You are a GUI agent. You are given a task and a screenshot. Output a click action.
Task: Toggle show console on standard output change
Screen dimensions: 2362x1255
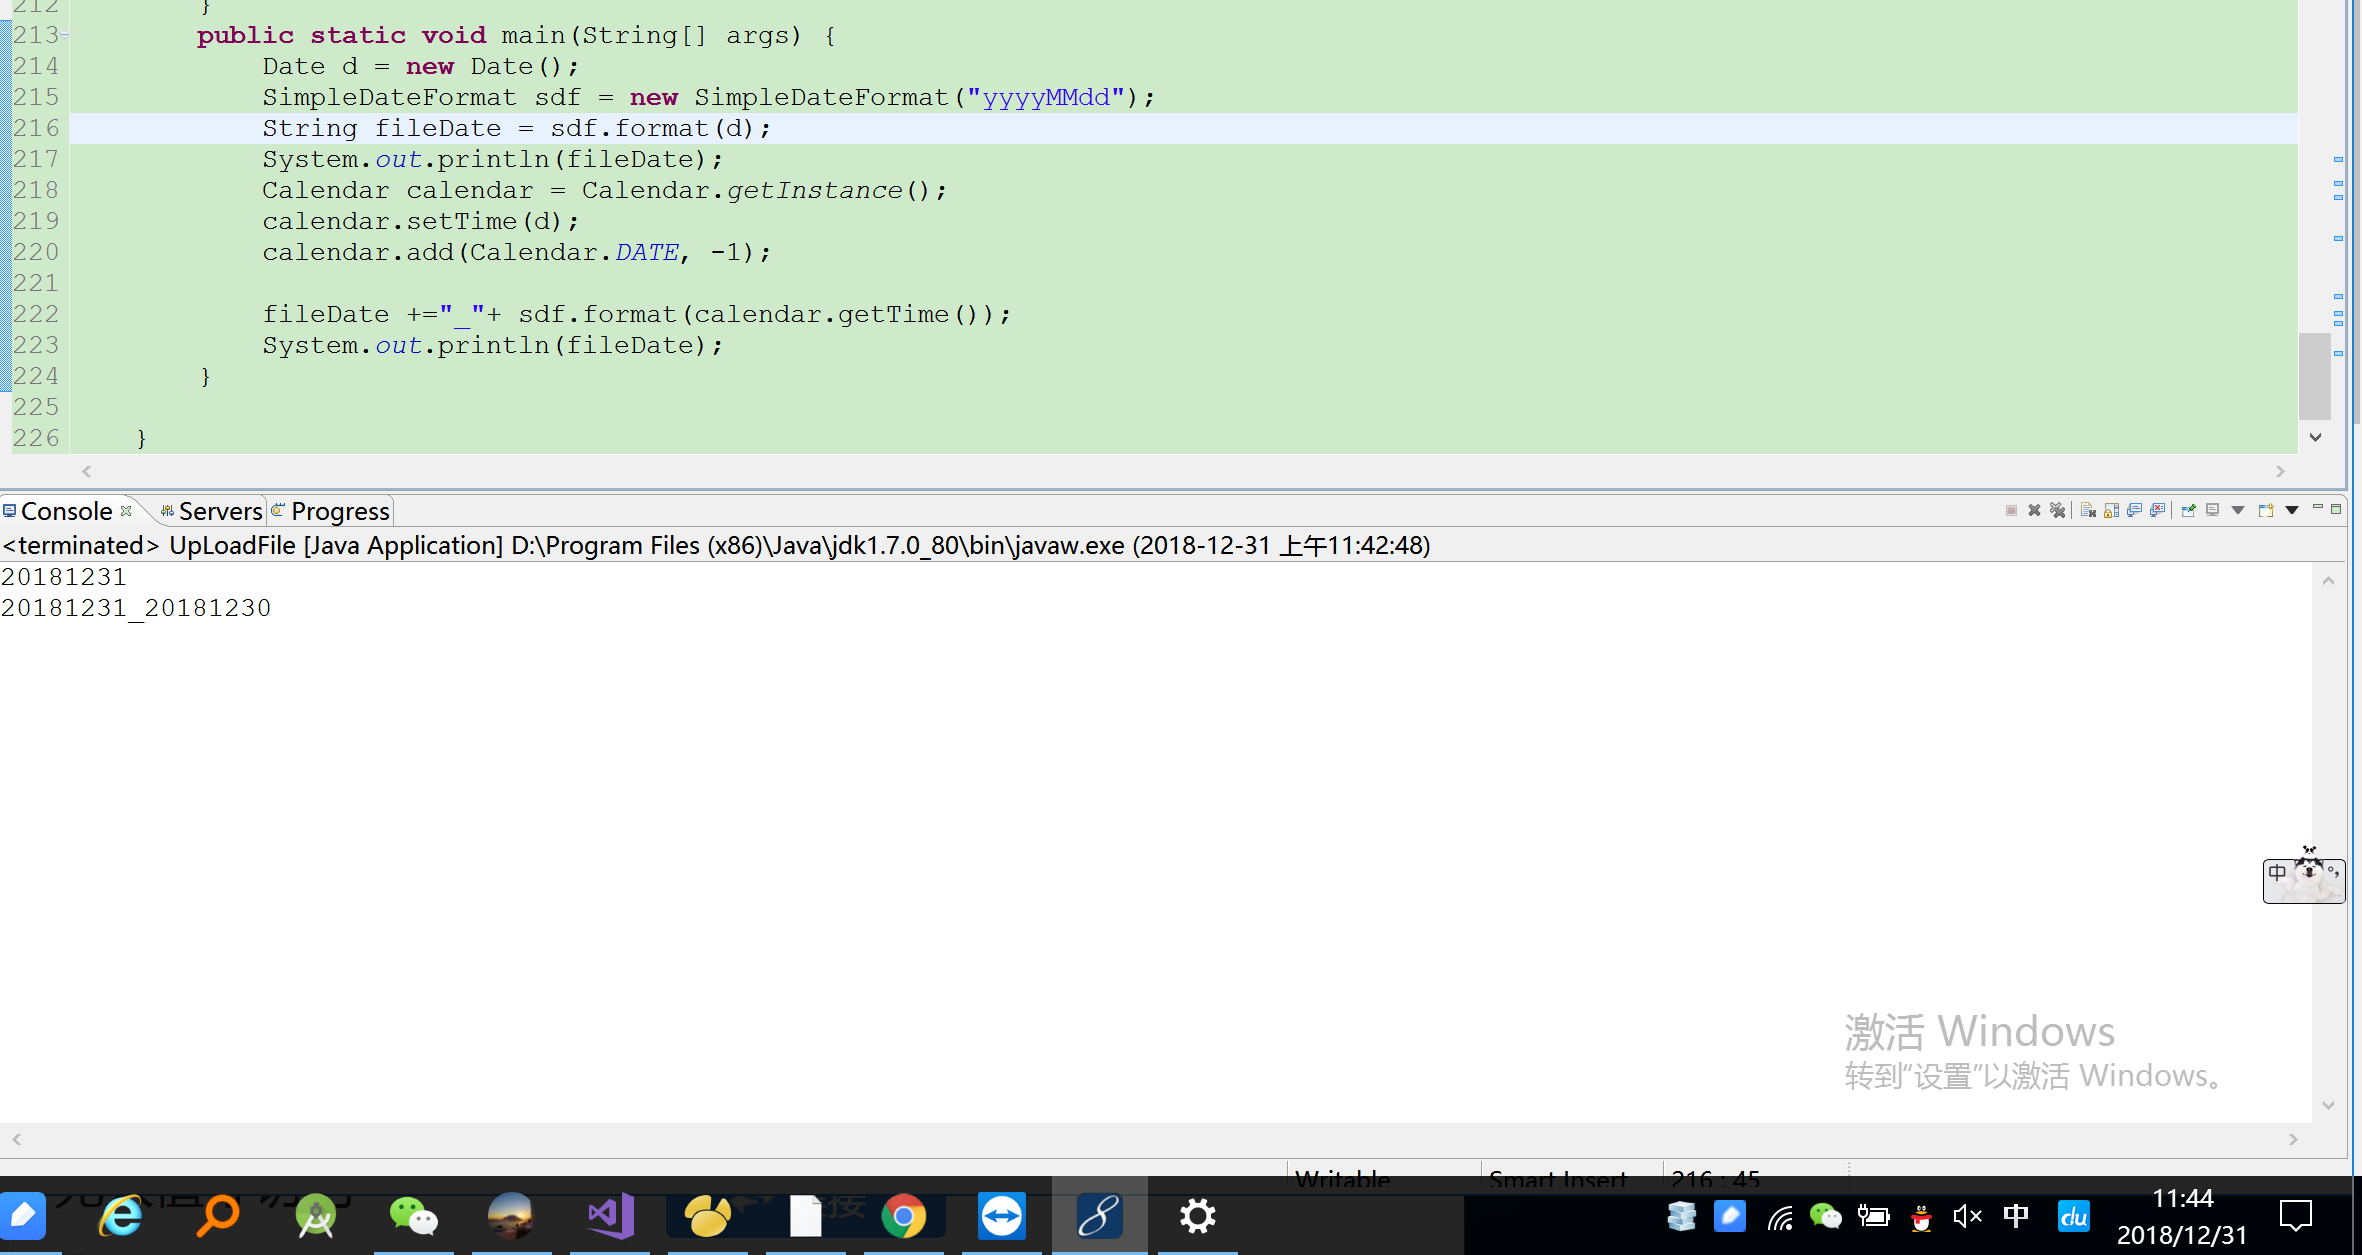(2134, 511)
